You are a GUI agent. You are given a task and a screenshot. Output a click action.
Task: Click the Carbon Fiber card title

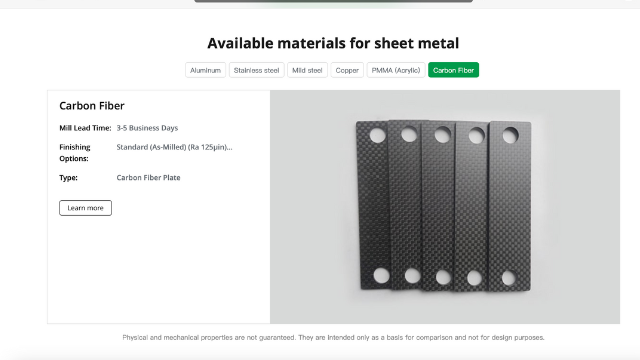(x=92, y=106)
